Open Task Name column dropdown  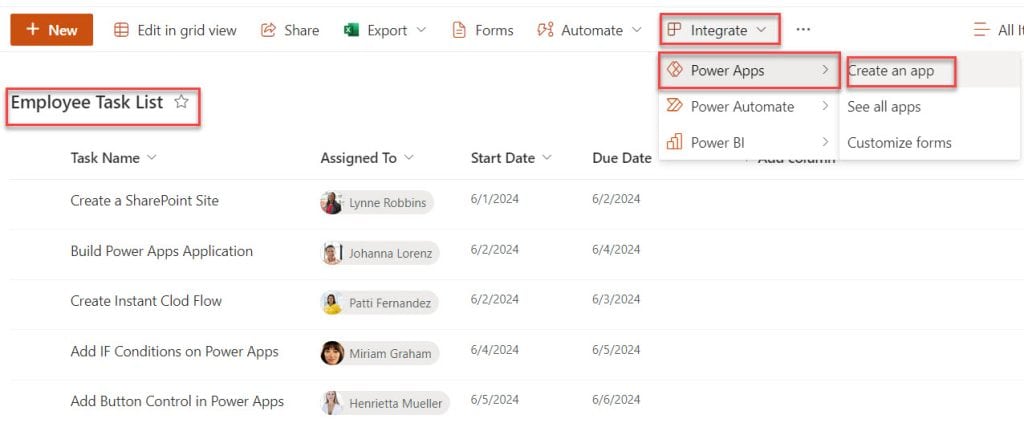tap(152, 158)
